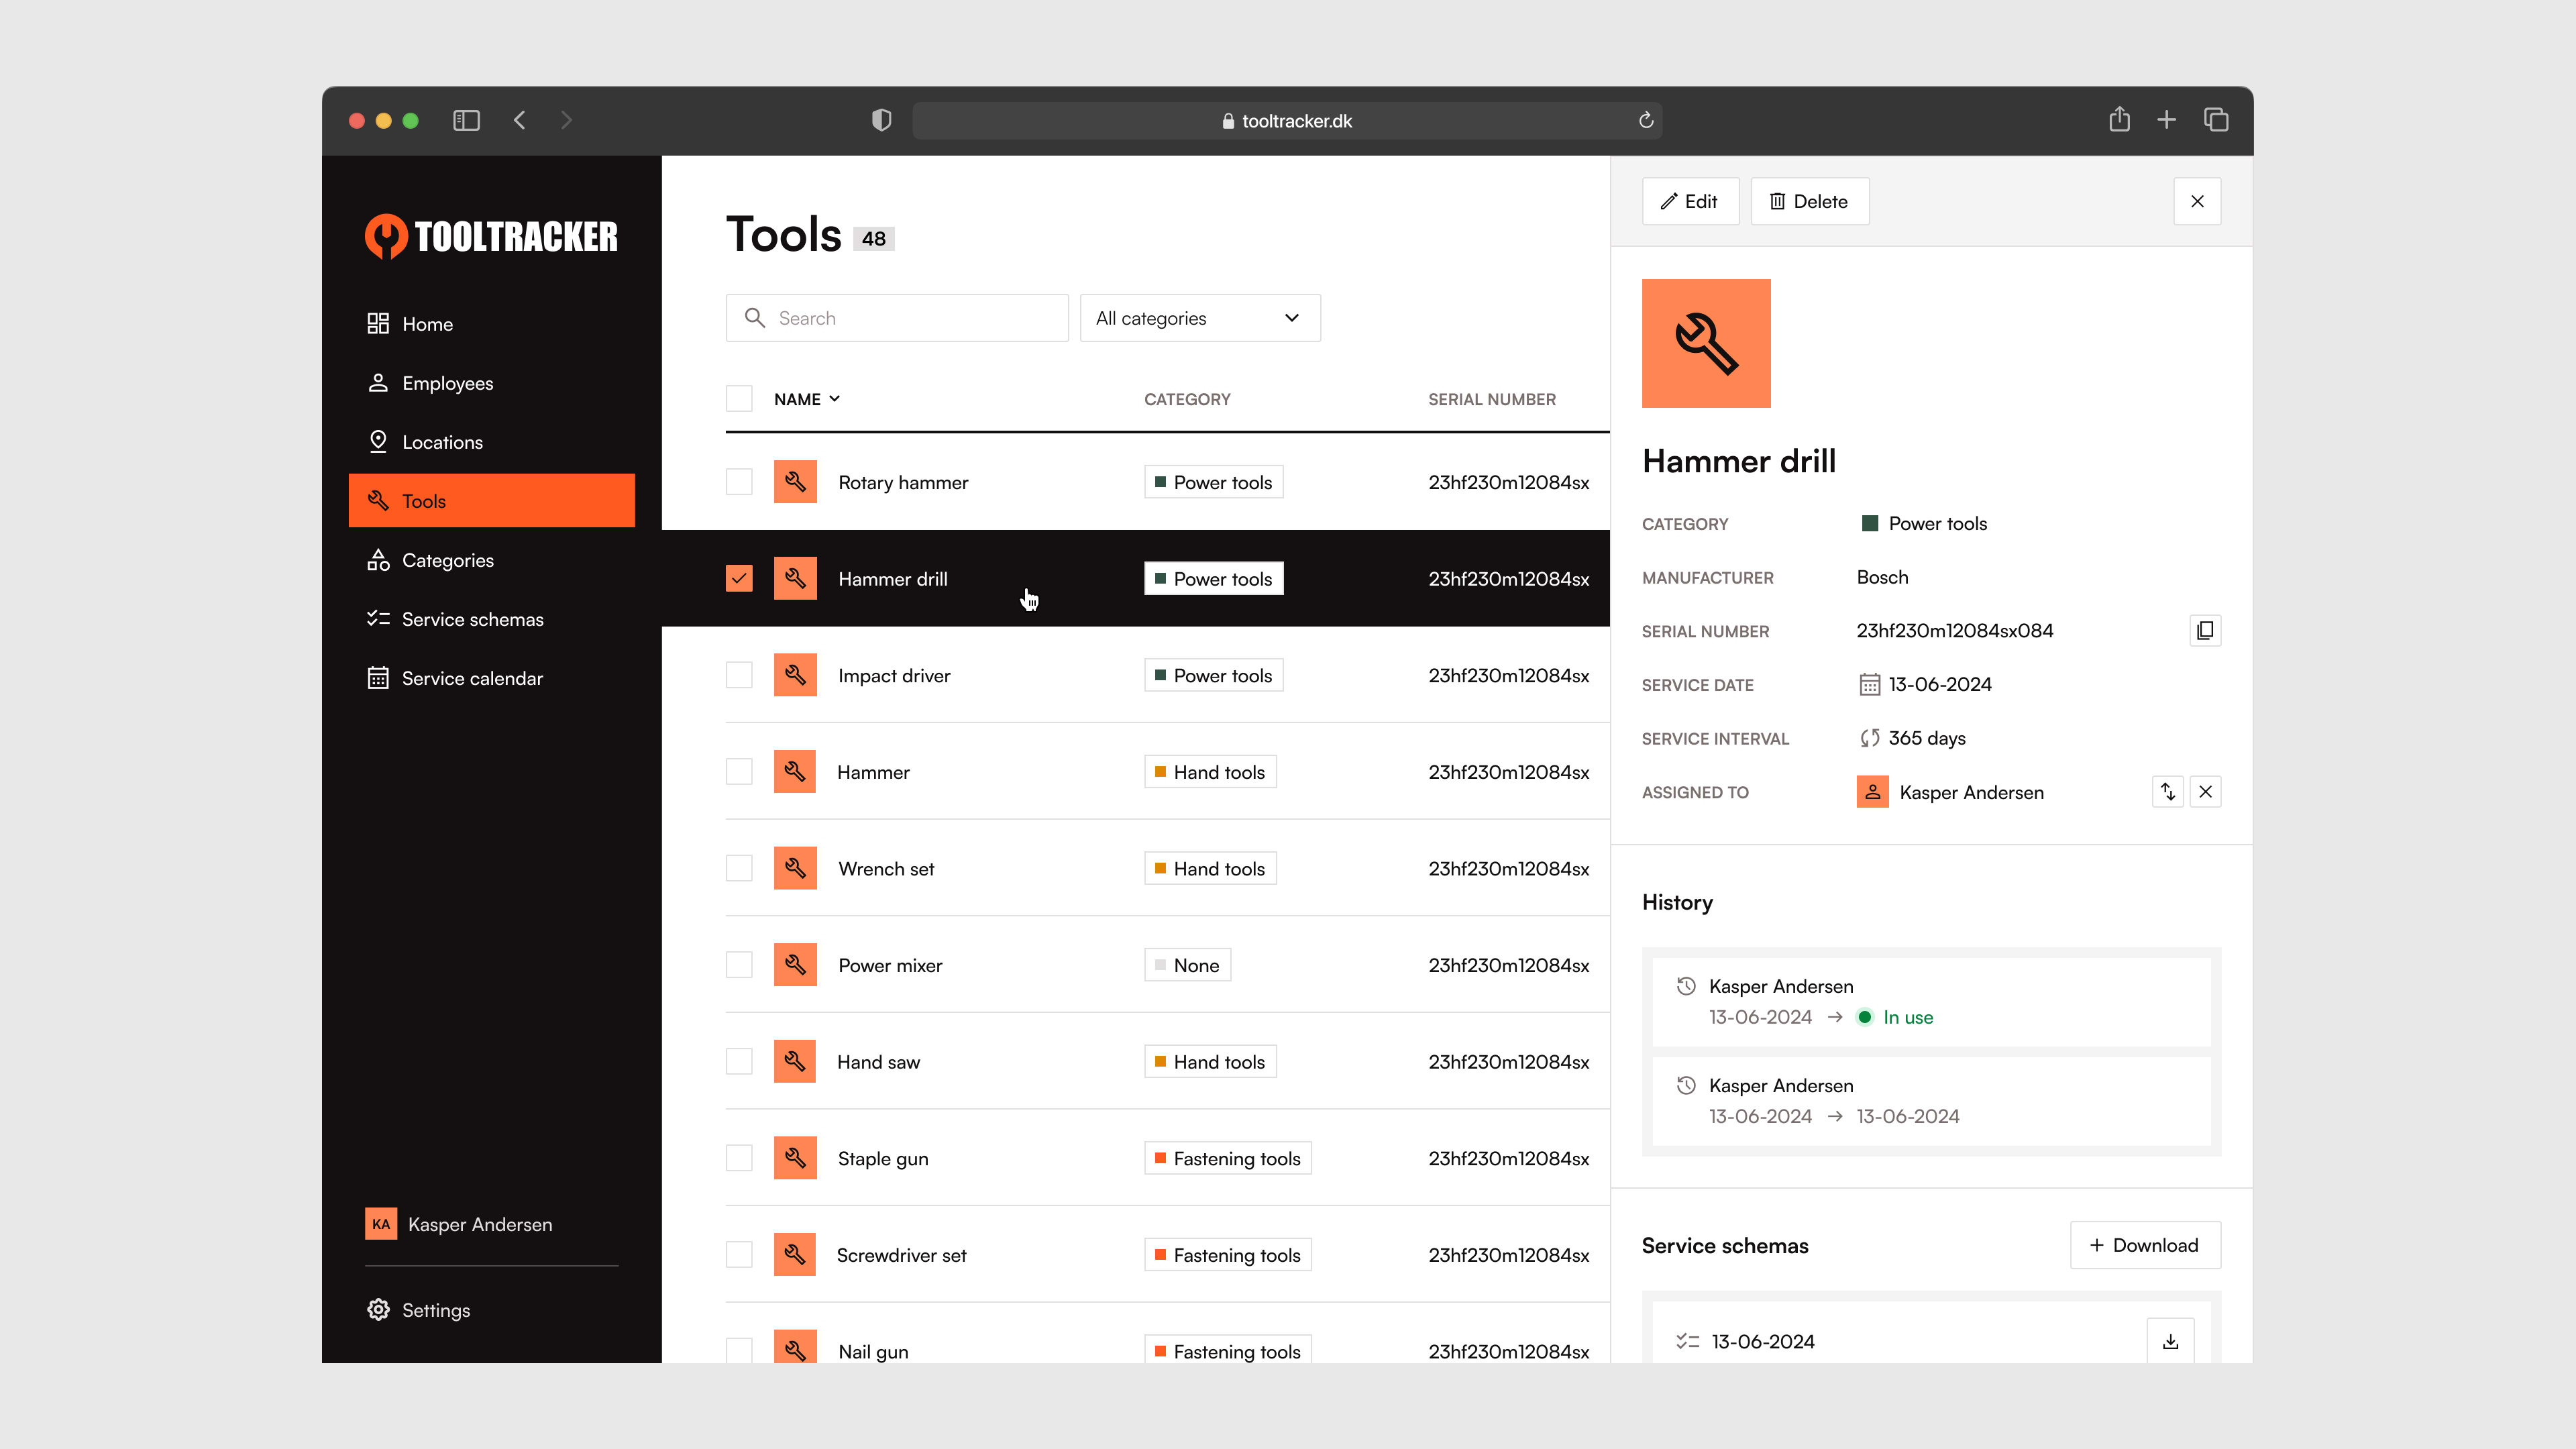Click the search magnifier icon

tap(755, 318)
